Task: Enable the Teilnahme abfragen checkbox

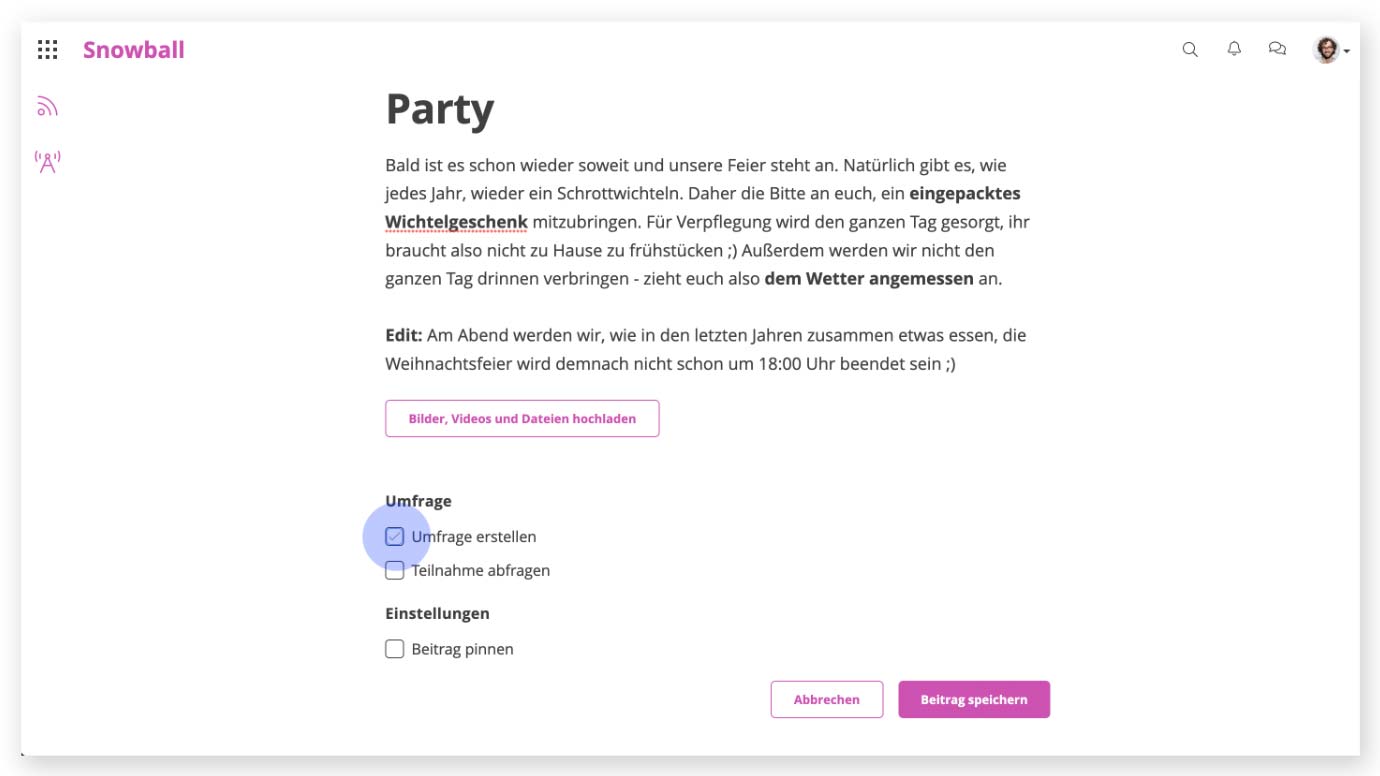Action: pos(395,571)
